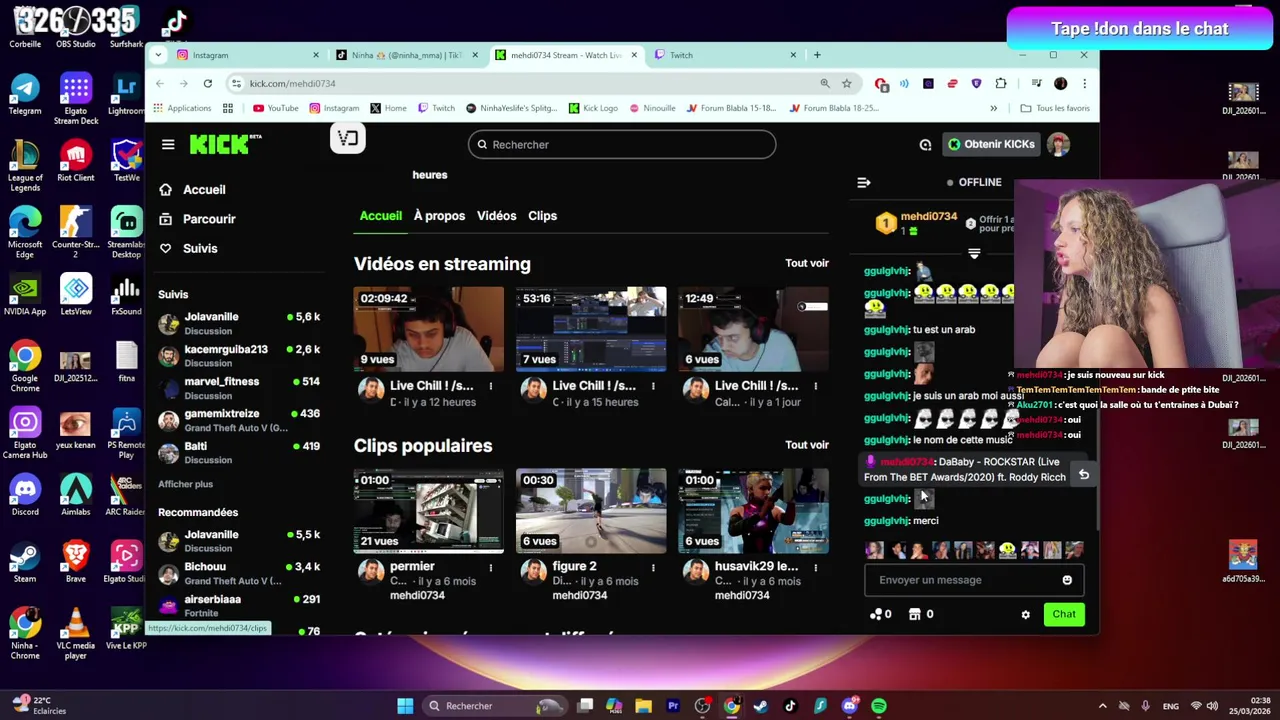This screenshot has height=720, width=1280.
Task: Switch to the Ninha TikTok browser tab
Action: point(404,55)
